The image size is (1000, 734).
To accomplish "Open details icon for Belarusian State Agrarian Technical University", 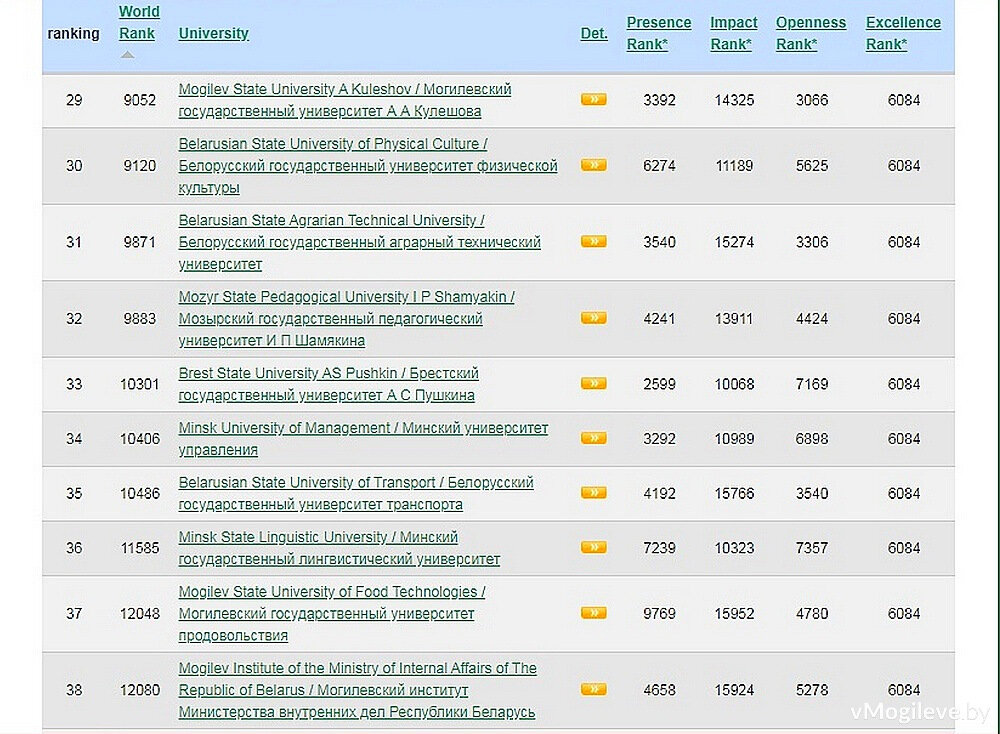I will tap(593, 242).
